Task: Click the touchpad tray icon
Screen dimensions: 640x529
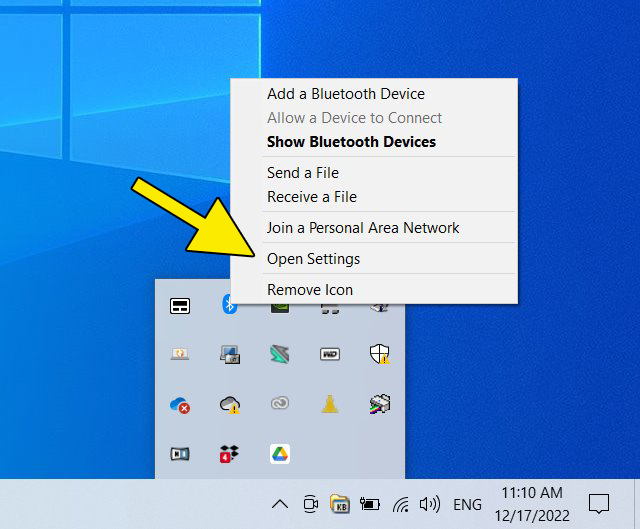Action: point(180,306)
